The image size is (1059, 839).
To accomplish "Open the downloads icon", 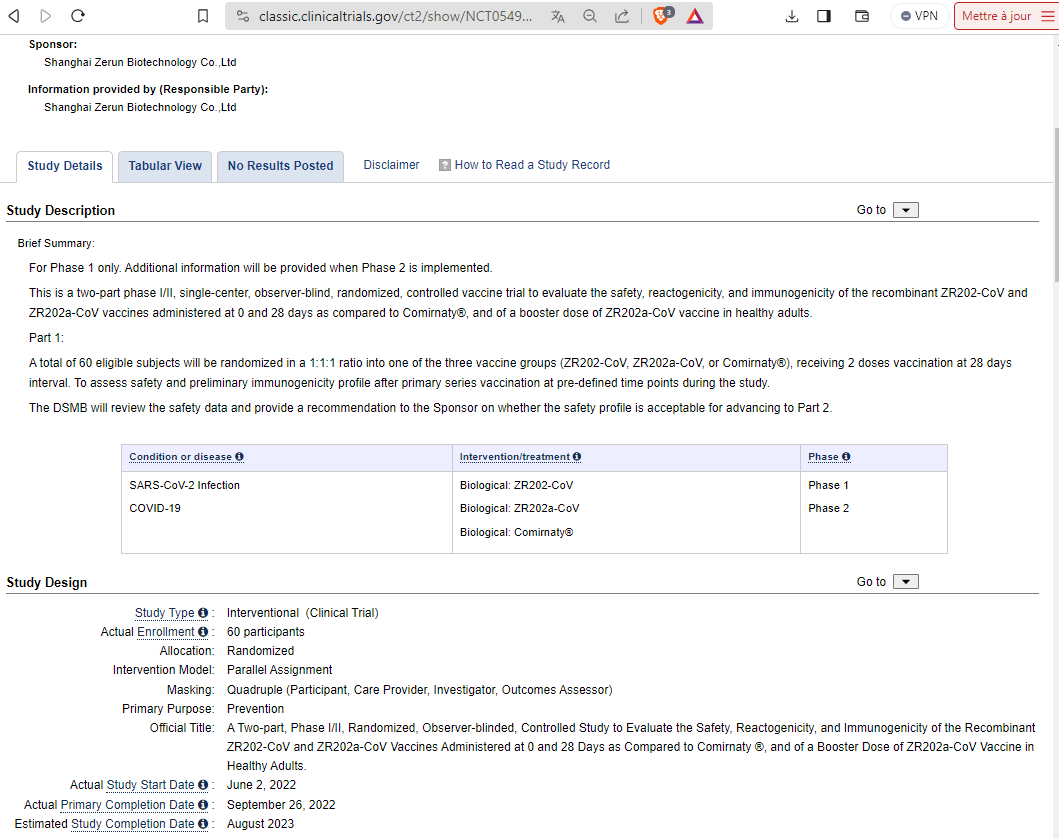I will [x=792, y=16].
